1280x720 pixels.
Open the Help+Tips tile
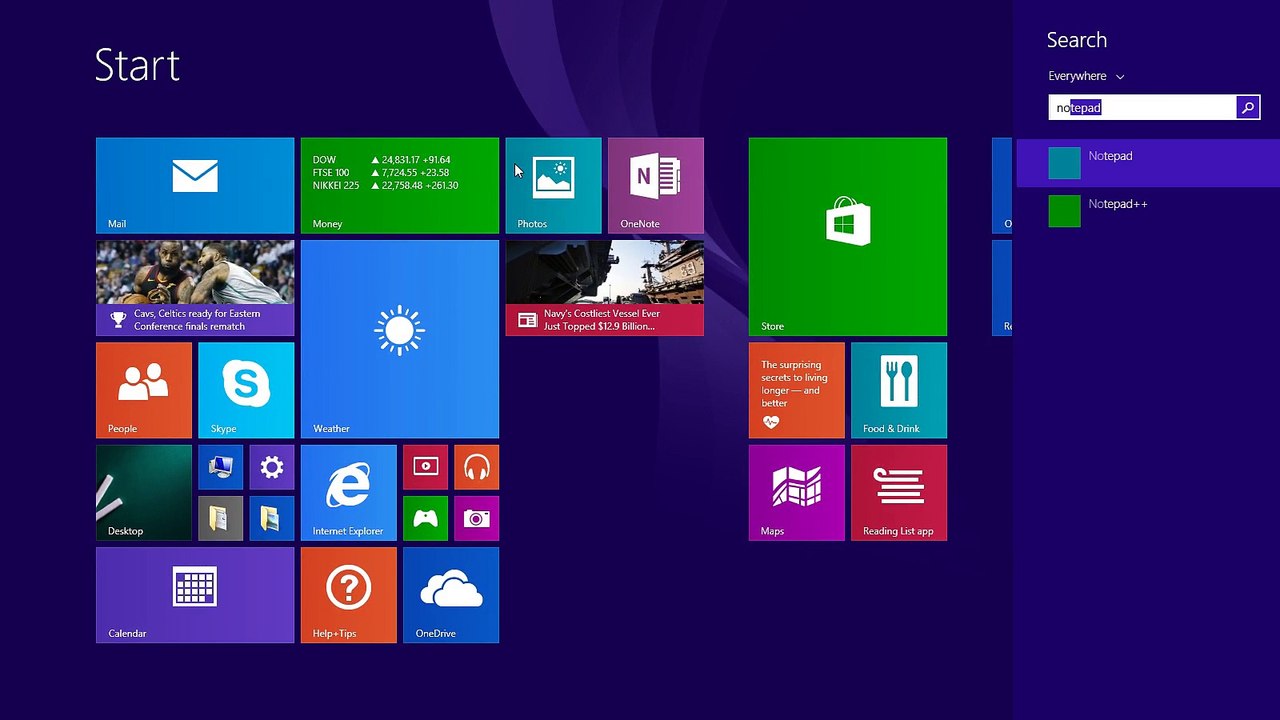pos(349,595)
